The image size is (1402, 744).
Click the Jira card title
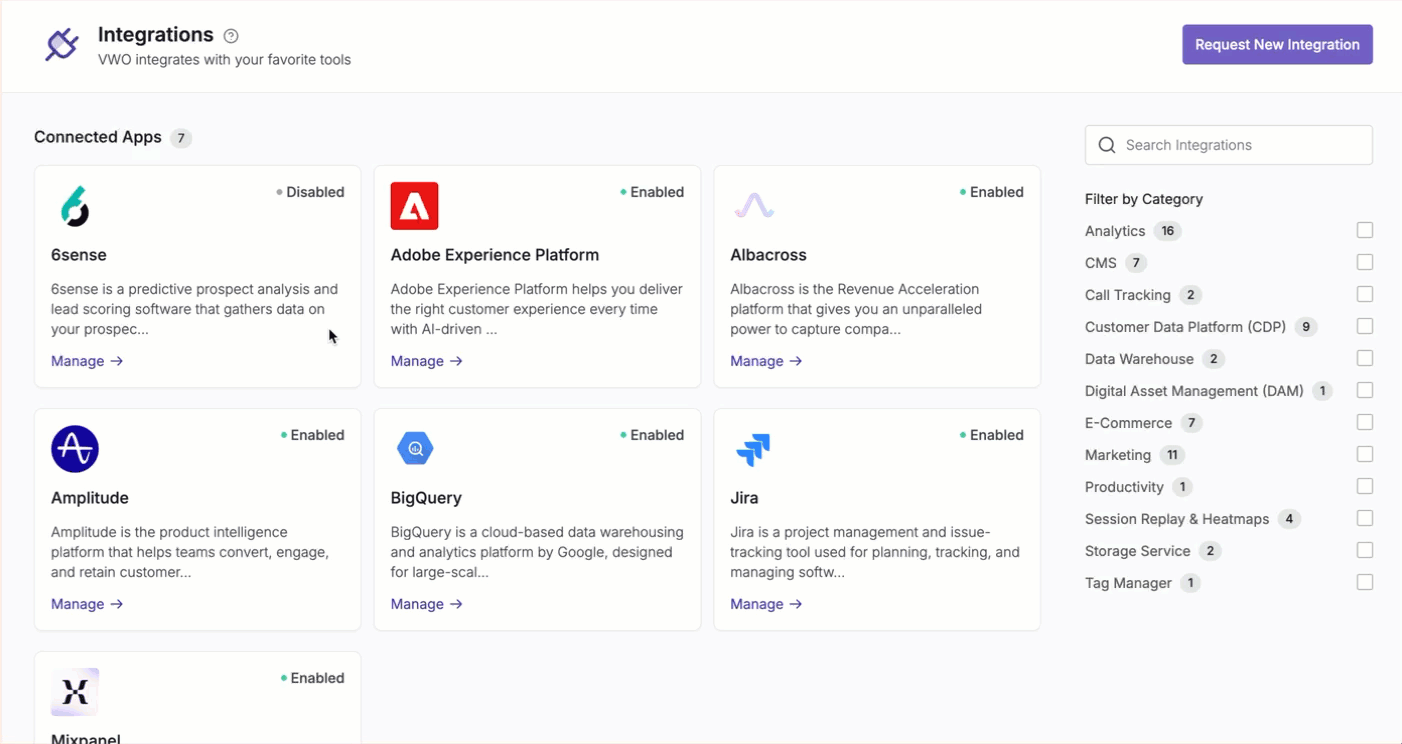tap(744, 498)
